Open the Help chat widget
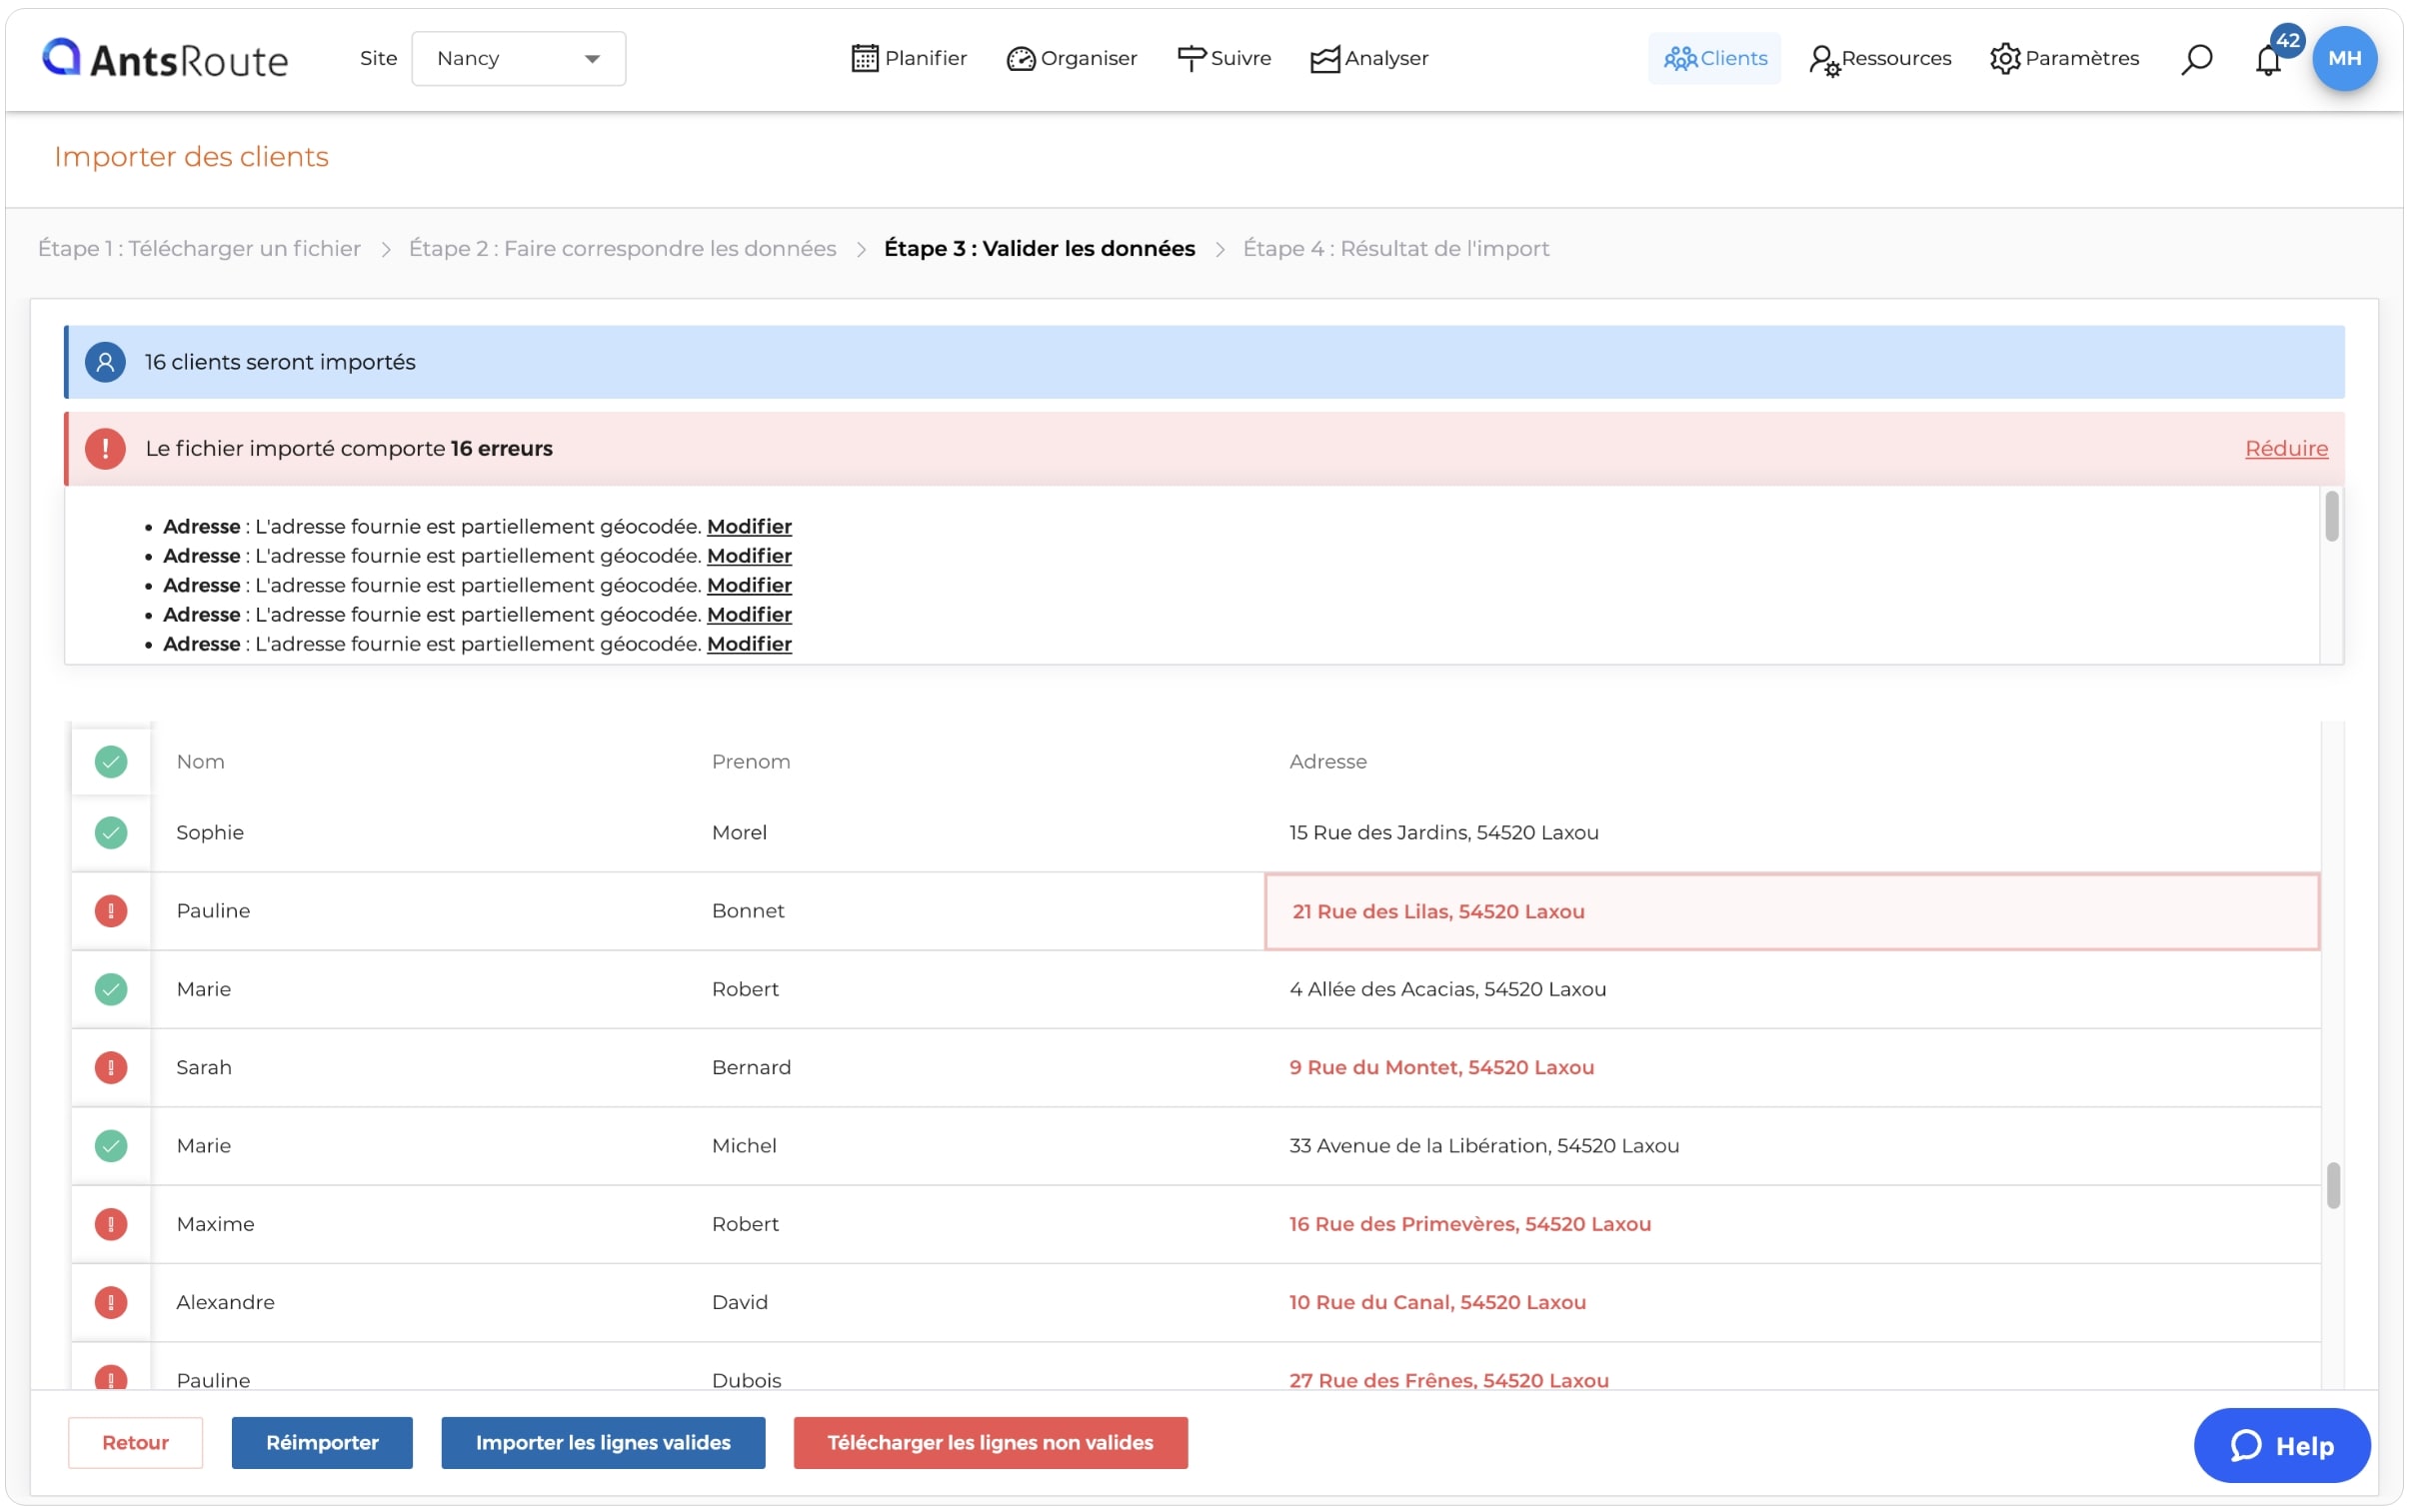The image size is (2409, 1512). (2281, 1445)
